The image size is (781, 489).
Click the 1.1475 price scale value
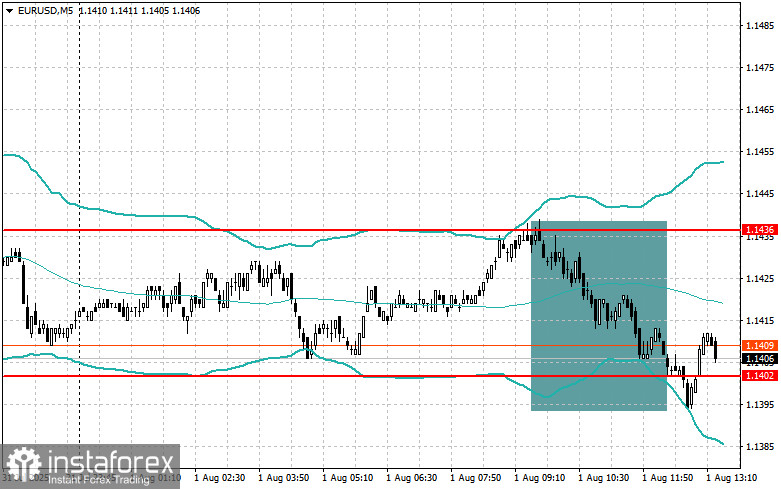(760, 67)
